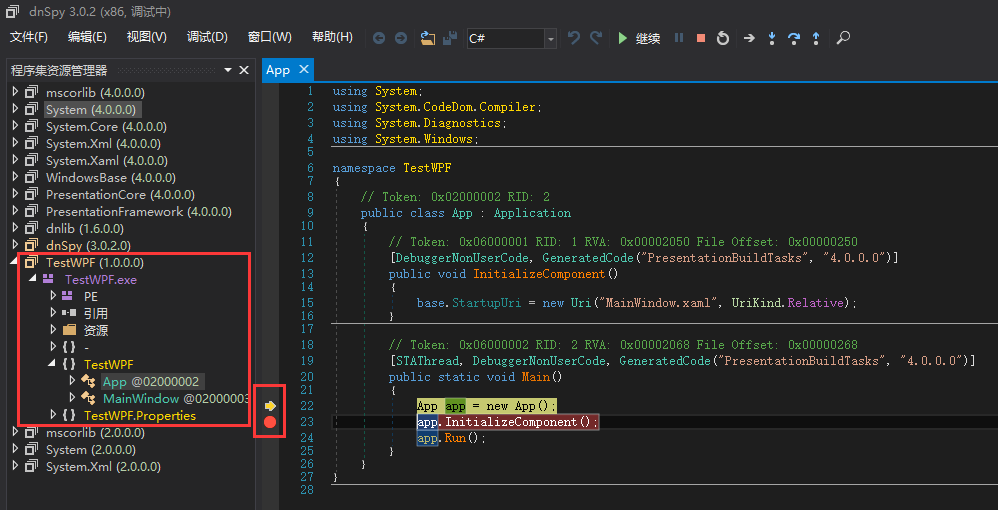This screenshot has height=510, width=998.
Task: Expand the 资源 resources folder
Action: point(53,330)
